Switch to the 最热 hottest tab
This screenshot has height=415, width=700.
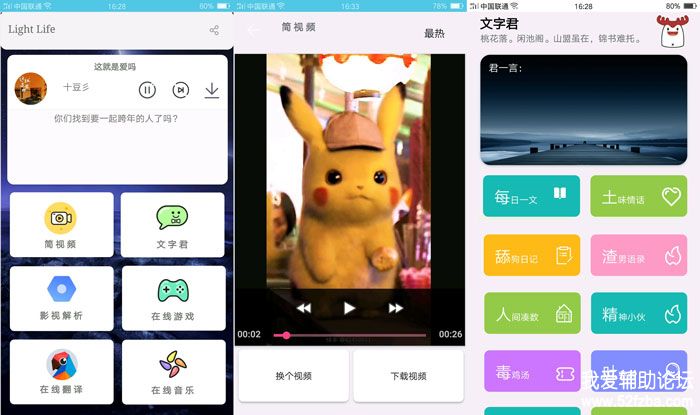(434, 33)
